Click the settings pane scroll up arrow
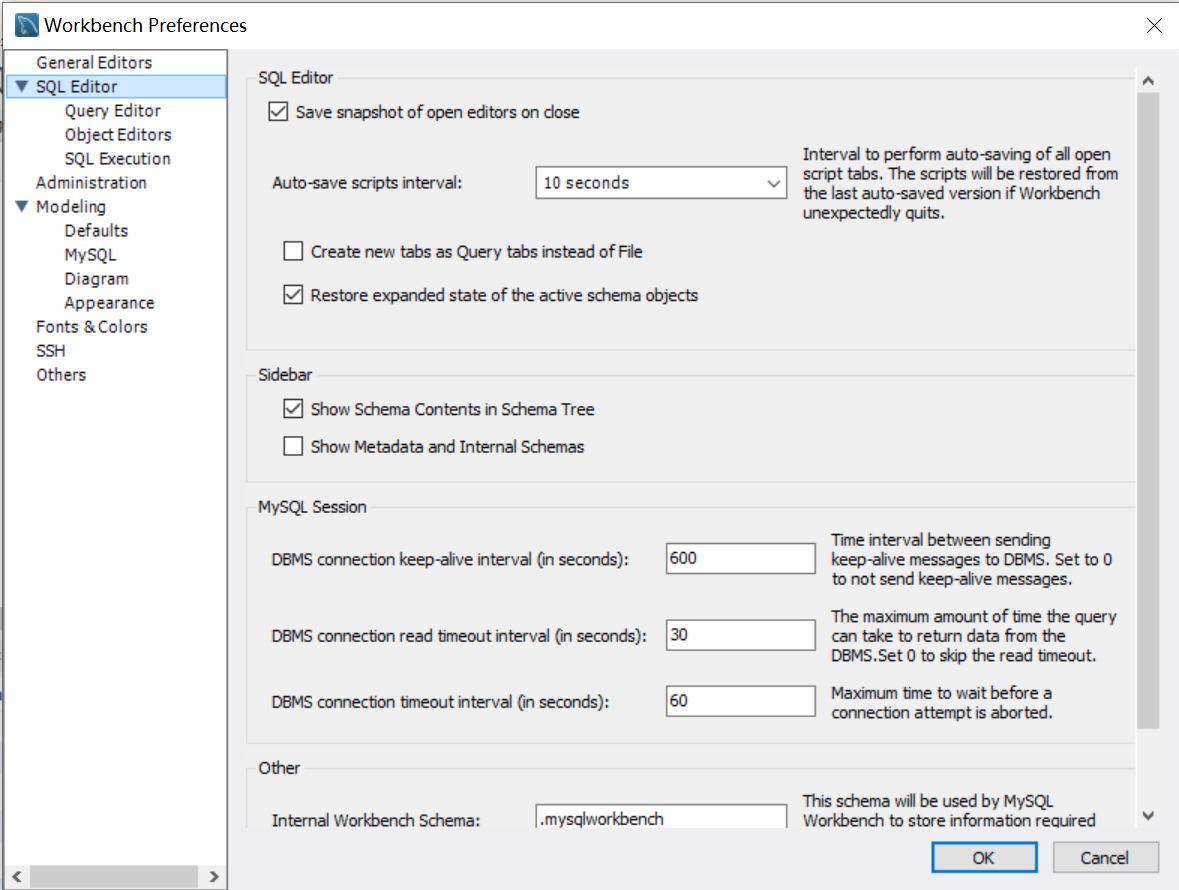The width and height of the screenshot is (1179, 890). pyautogui.click(x=1148, y=80)
